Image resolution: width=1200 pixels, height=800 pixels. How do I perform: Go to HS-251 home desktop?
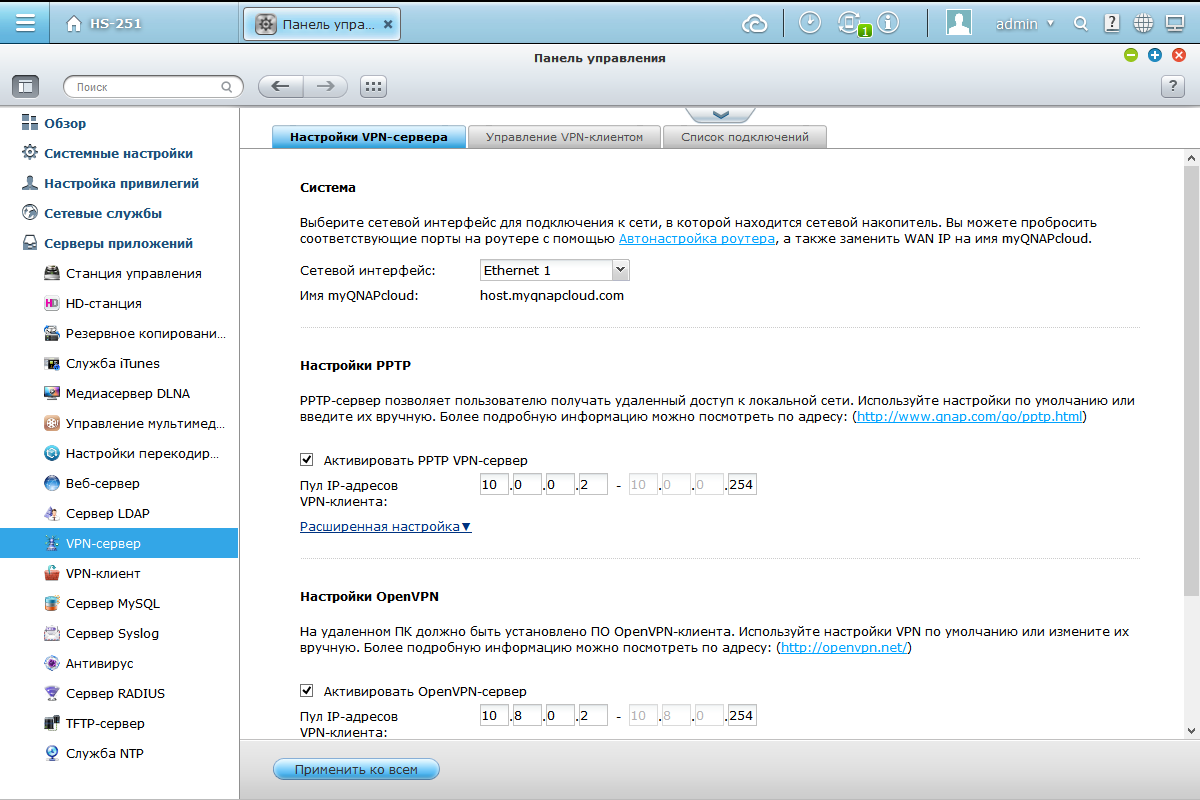tap(105, 23)
